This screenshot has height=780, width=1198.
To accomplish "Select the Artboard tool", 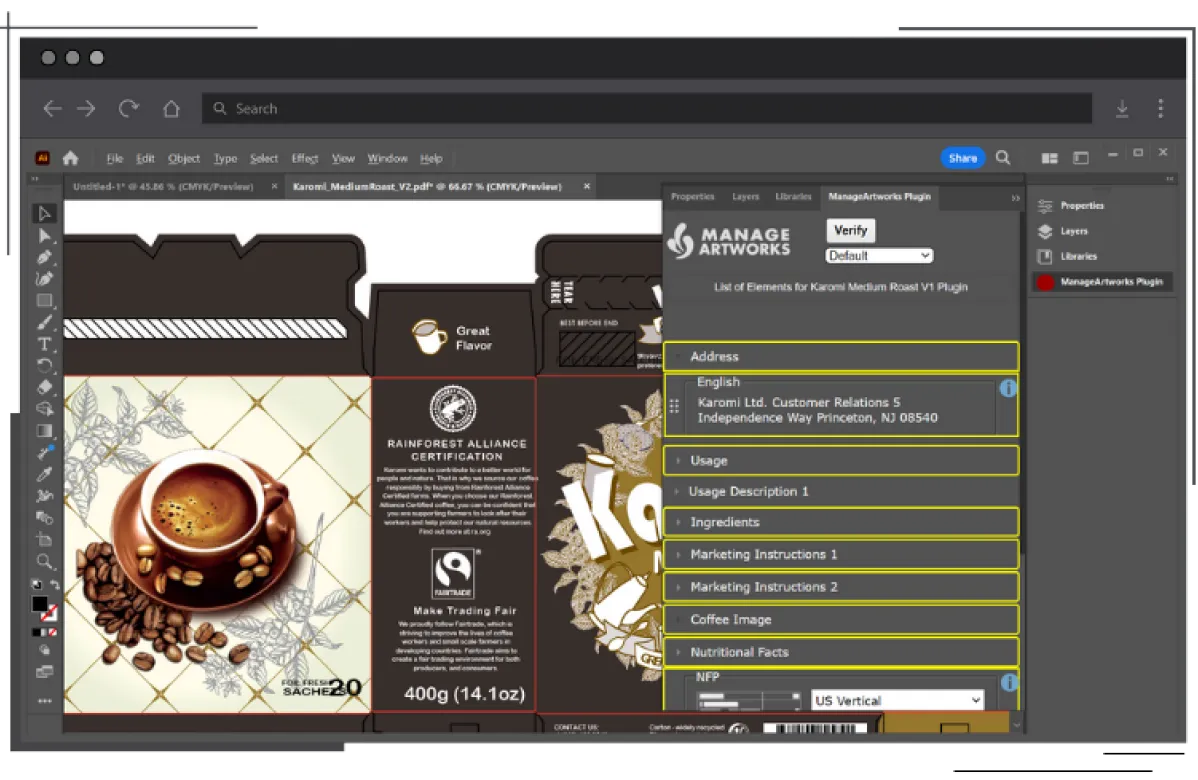I will [x=44, y=539].
